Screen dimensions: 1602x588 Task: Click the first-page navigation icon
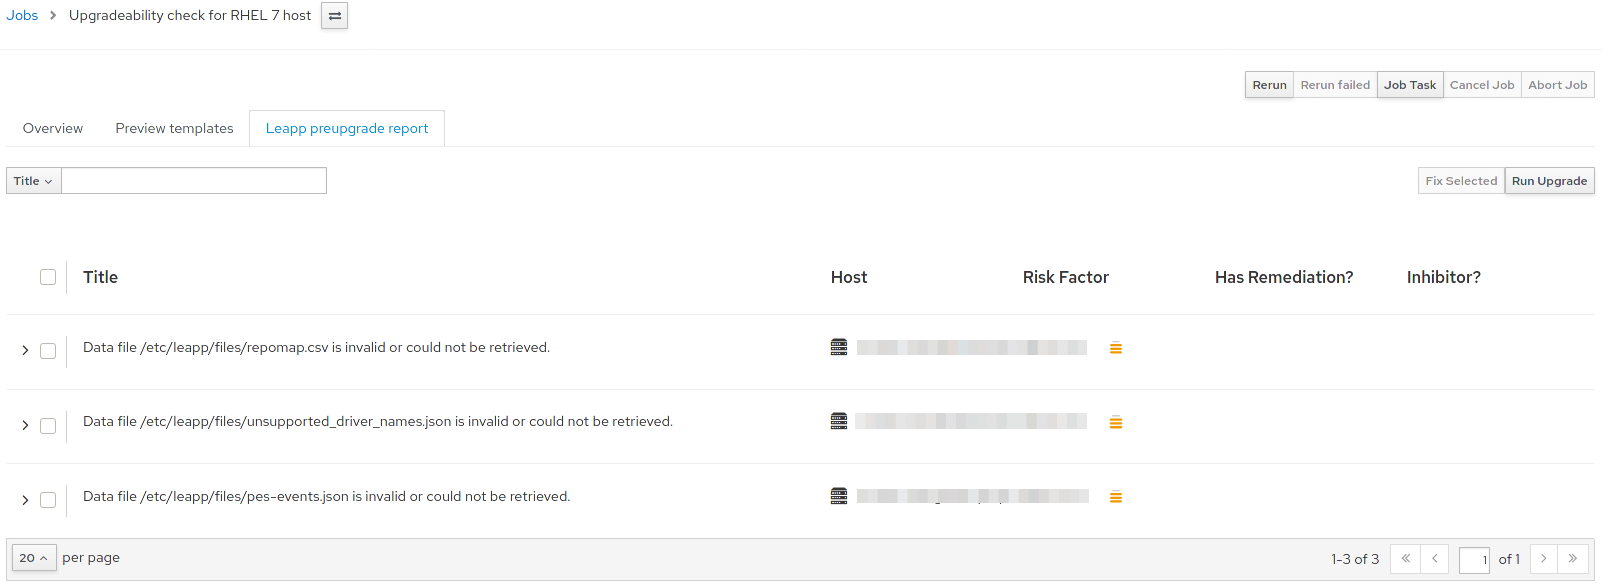click(x=1404, y=558)
